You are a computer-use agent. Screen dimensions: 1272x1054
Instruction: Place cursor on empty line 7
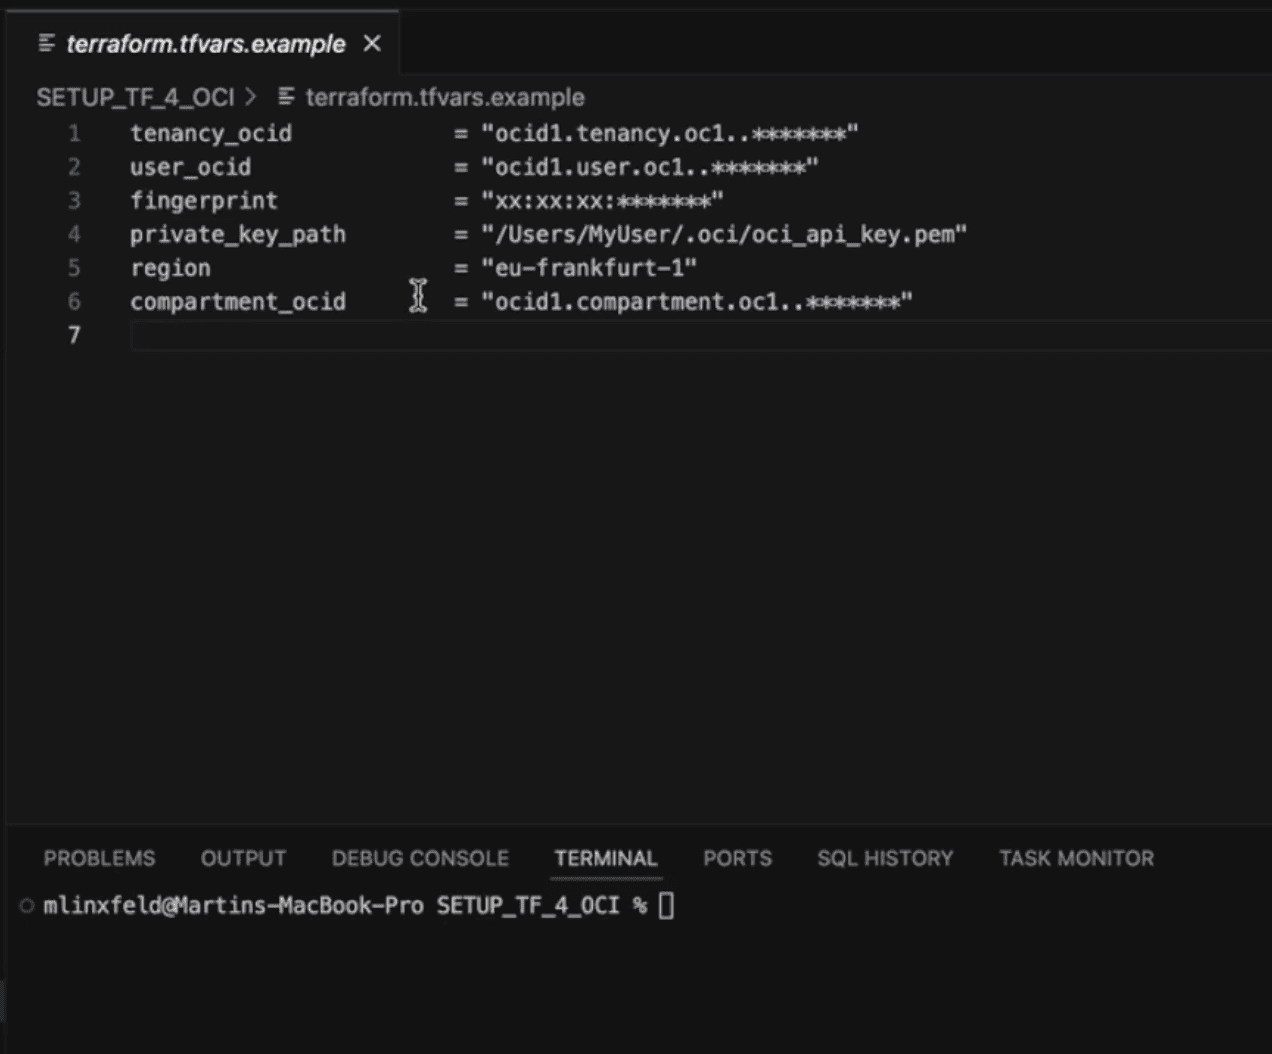point(700,335)
